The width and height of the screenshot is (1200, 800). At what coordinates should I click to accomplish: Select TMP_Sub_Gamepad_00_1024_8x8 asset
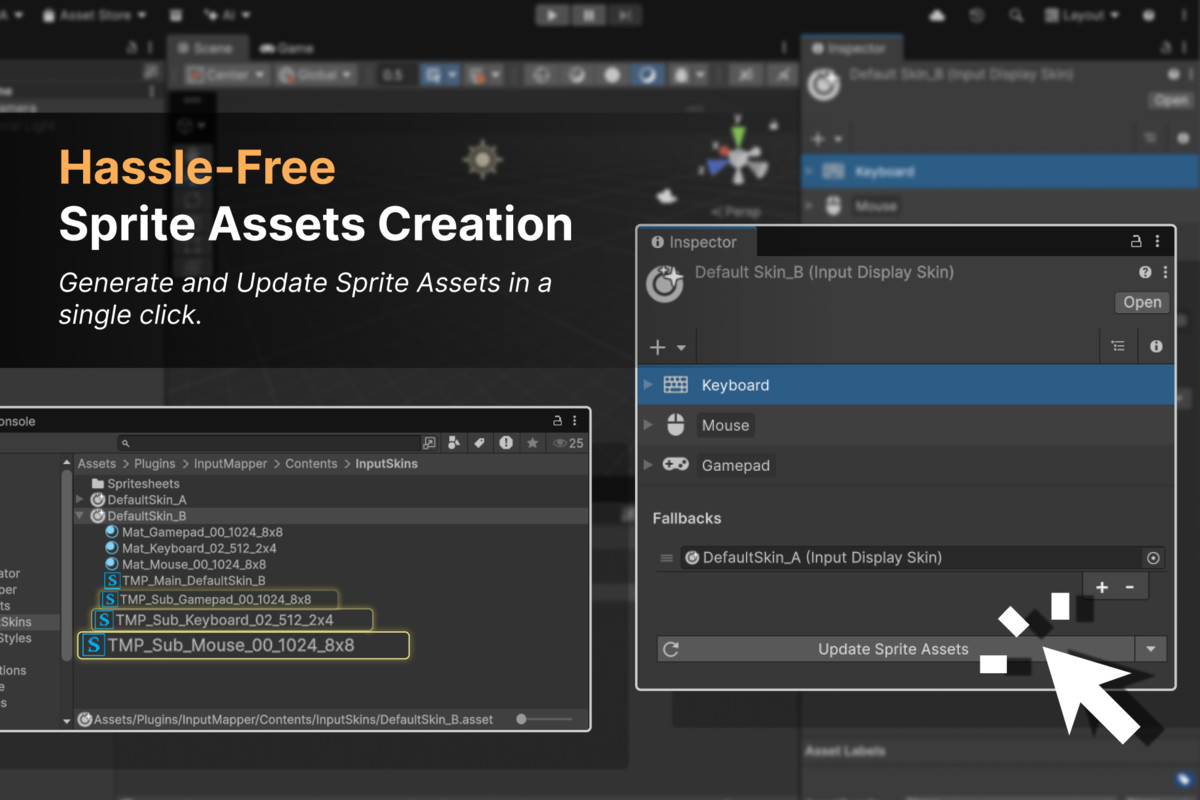tap(219, 599)
